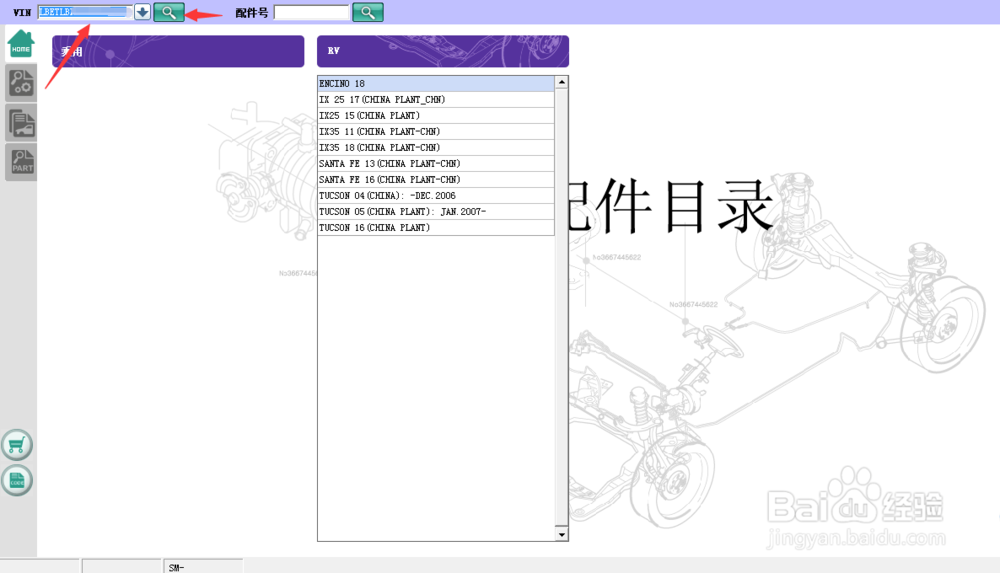
Task: Search by part number magnifier button
Action: pos(368,12)
